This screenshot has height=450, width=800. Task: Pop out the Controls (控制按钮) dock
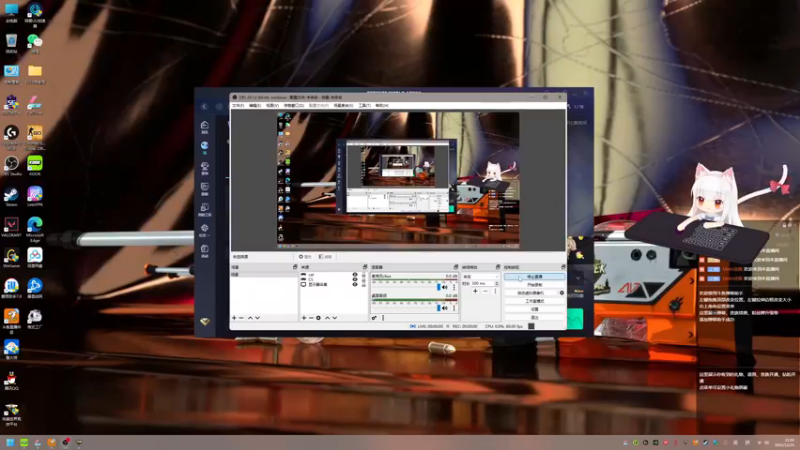pos(563,267)
